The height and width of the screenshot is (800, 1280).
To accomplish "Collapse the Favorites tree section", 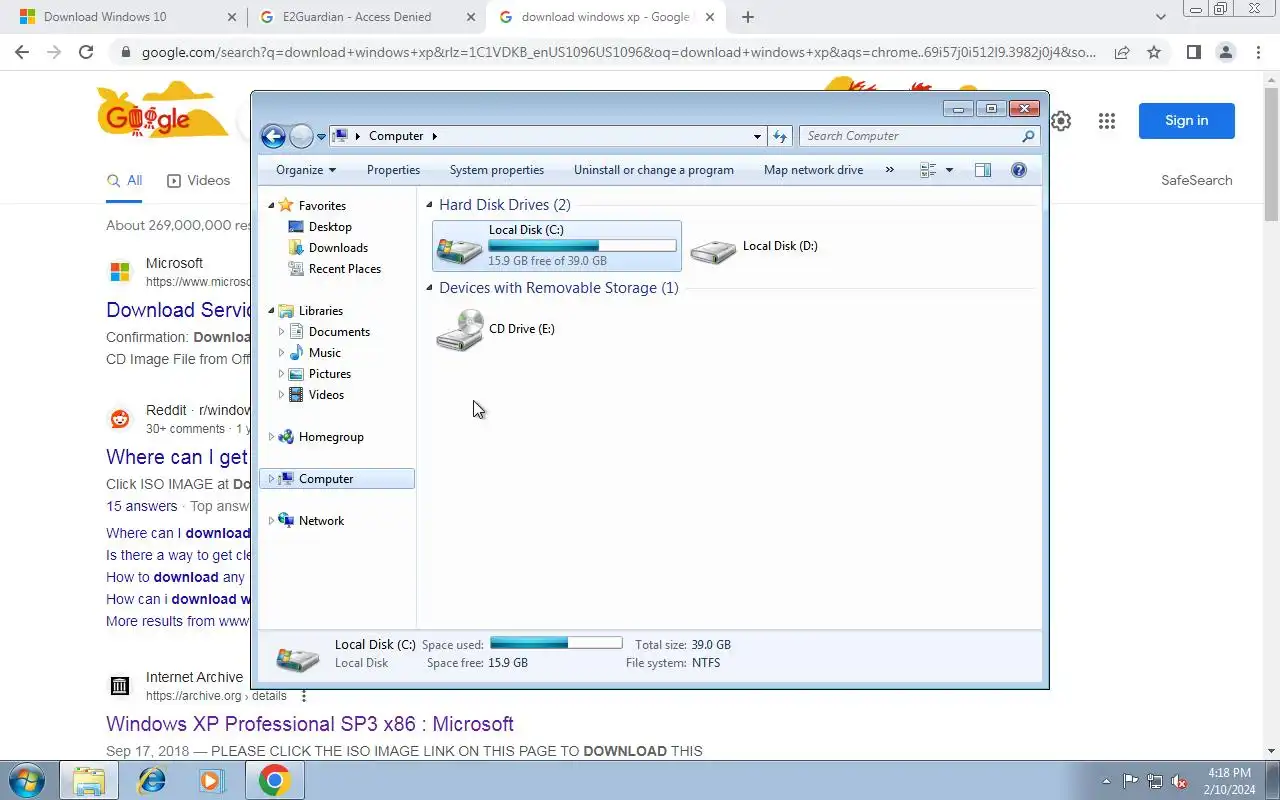I will [x=271, y=206].
